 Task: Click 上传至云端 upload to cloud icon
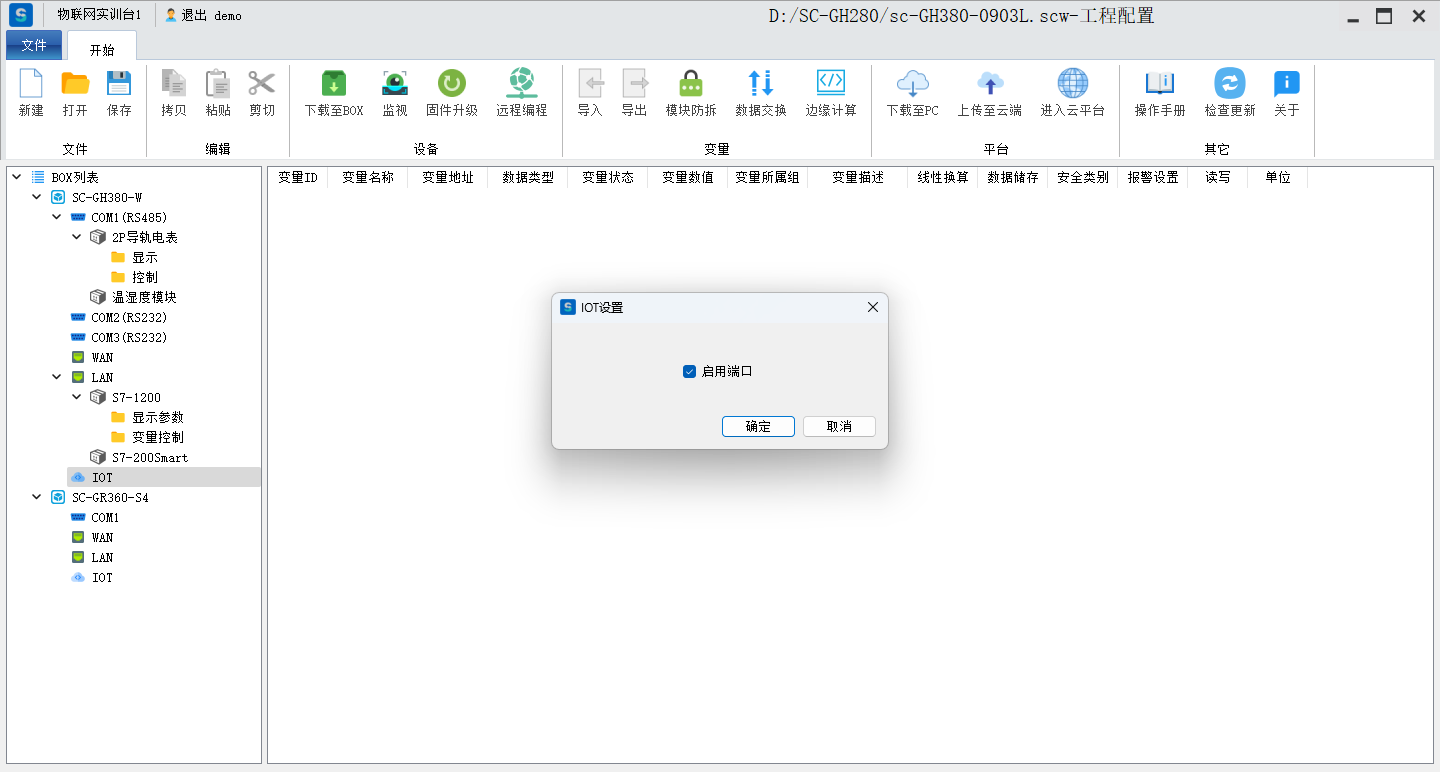pyautogui.click(x=989, y=84)
